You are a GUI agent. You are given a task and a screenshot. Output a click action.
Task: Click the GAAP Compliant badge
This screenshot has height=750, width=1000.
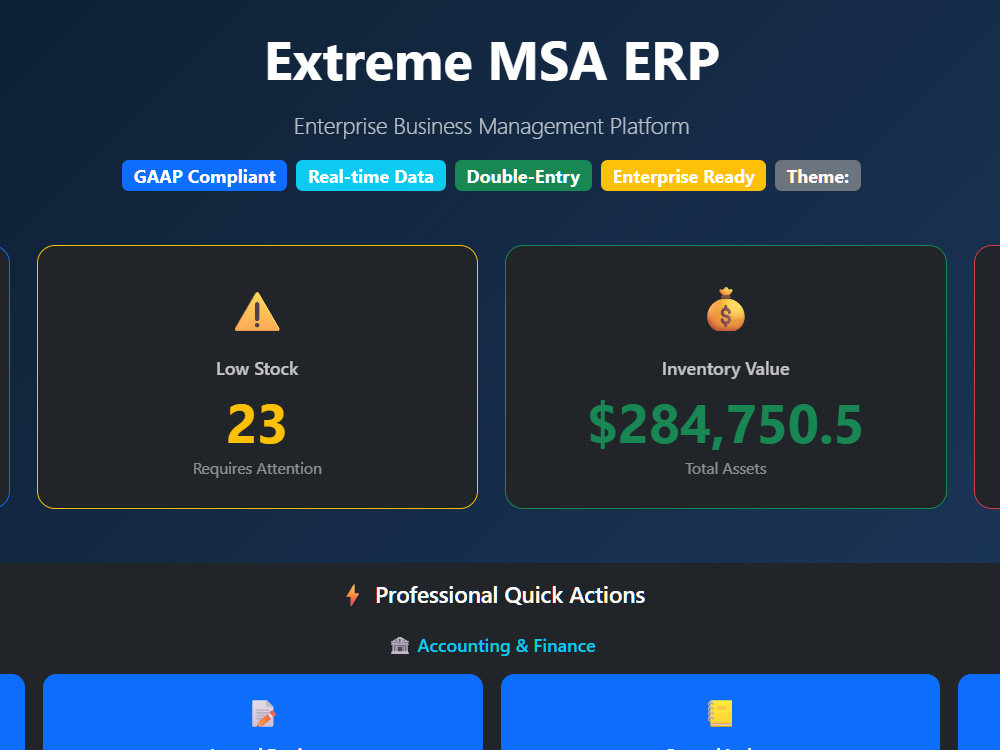tap(204, 176)
